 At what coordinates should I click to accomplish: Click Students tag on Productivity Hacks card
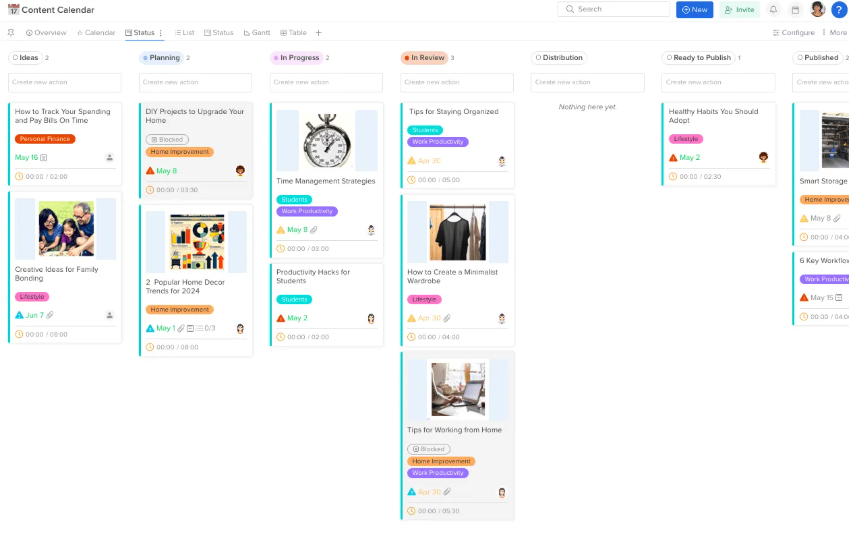pos(294,299)
